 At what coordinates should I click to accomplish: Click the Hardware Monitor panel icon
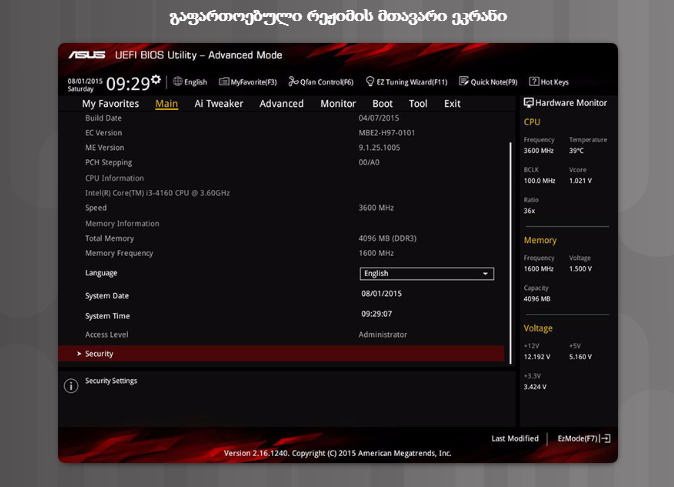click(x=528, y=103)
